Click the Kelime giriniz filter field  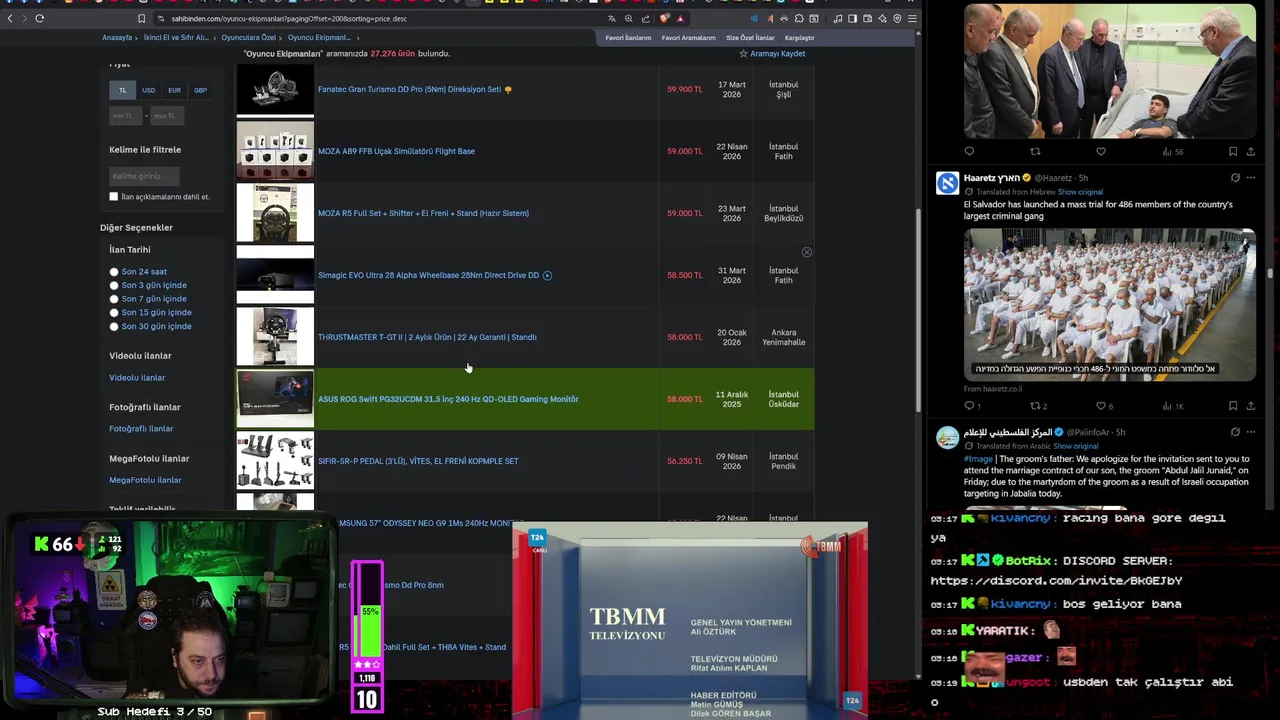click(144, 176)
